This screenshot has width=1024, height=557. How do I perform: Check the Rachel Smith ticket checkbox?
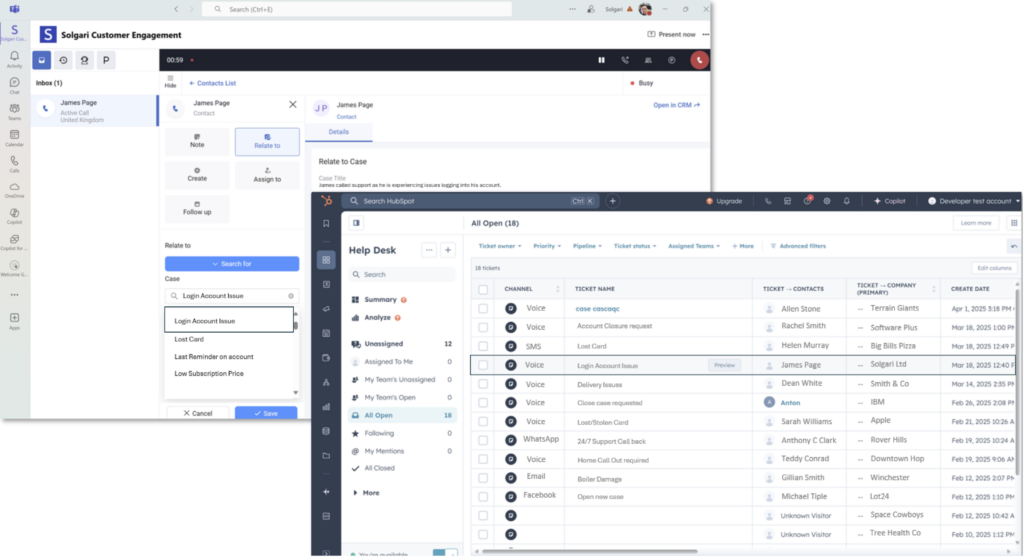point(483,327)
